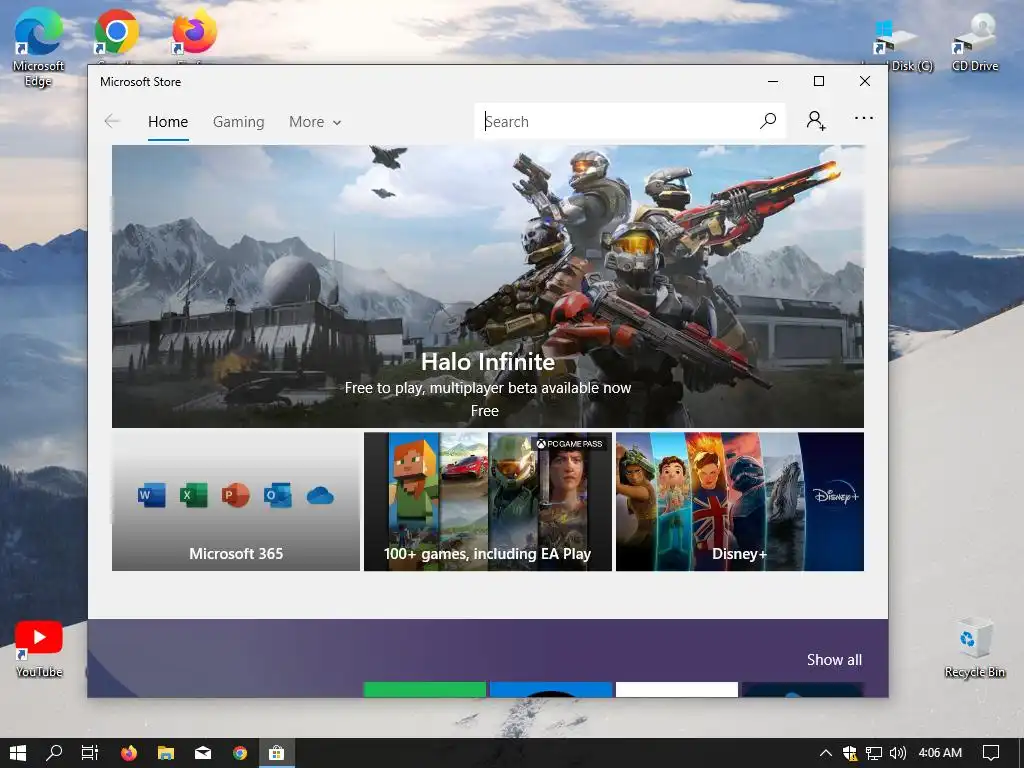Click the PC Game Pass badge
The height and width of the screenshot is (768, 1024).
pos(569,444)
